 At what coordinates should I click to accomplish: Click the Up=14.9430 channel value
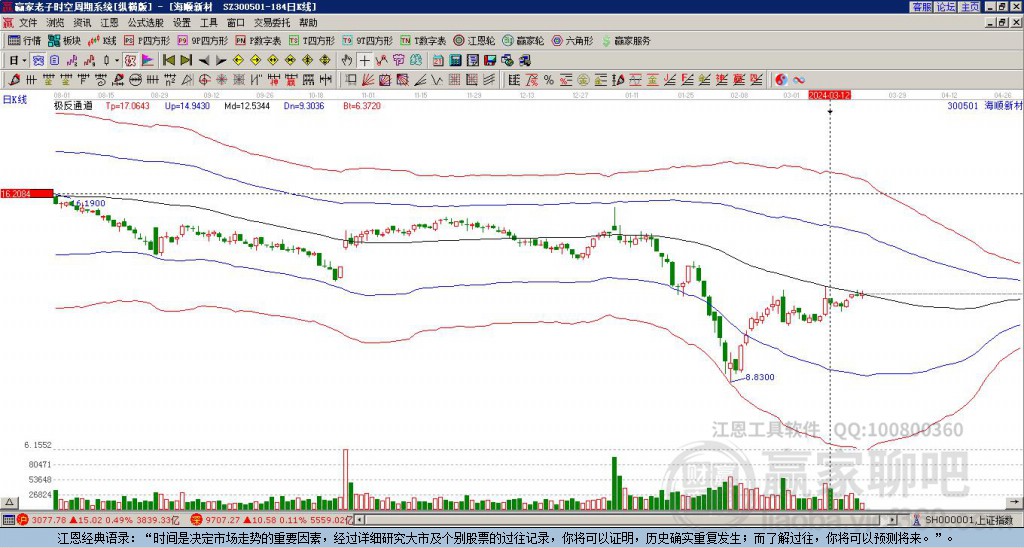tap(187, 105)
